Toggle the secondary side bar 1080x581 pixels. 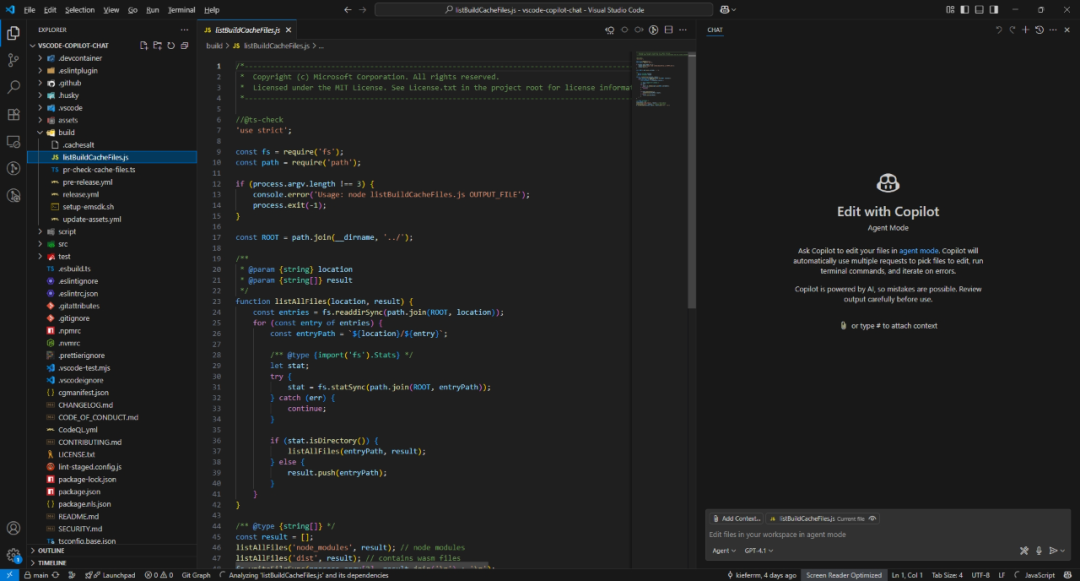994,10
